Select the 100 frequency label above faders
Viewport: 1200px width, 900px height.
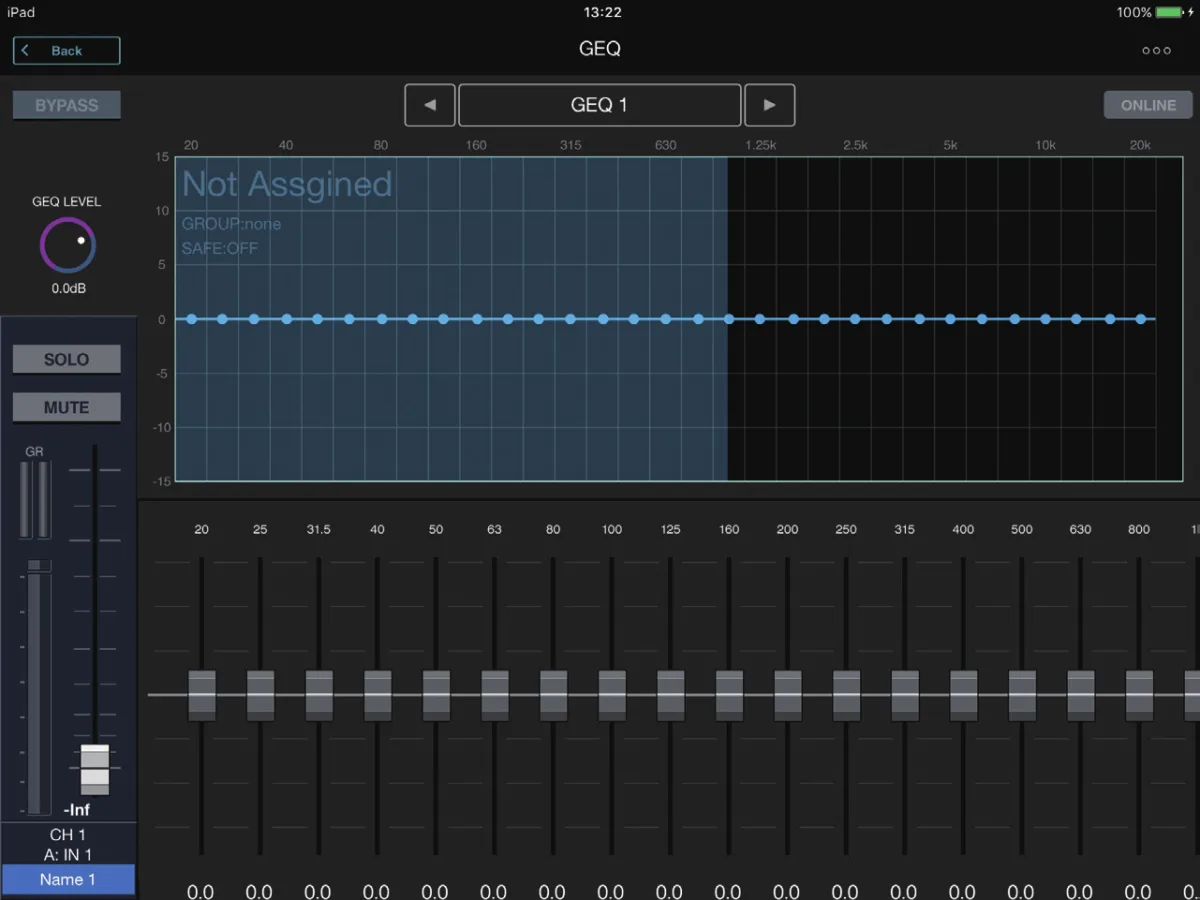tap(612, 529)
